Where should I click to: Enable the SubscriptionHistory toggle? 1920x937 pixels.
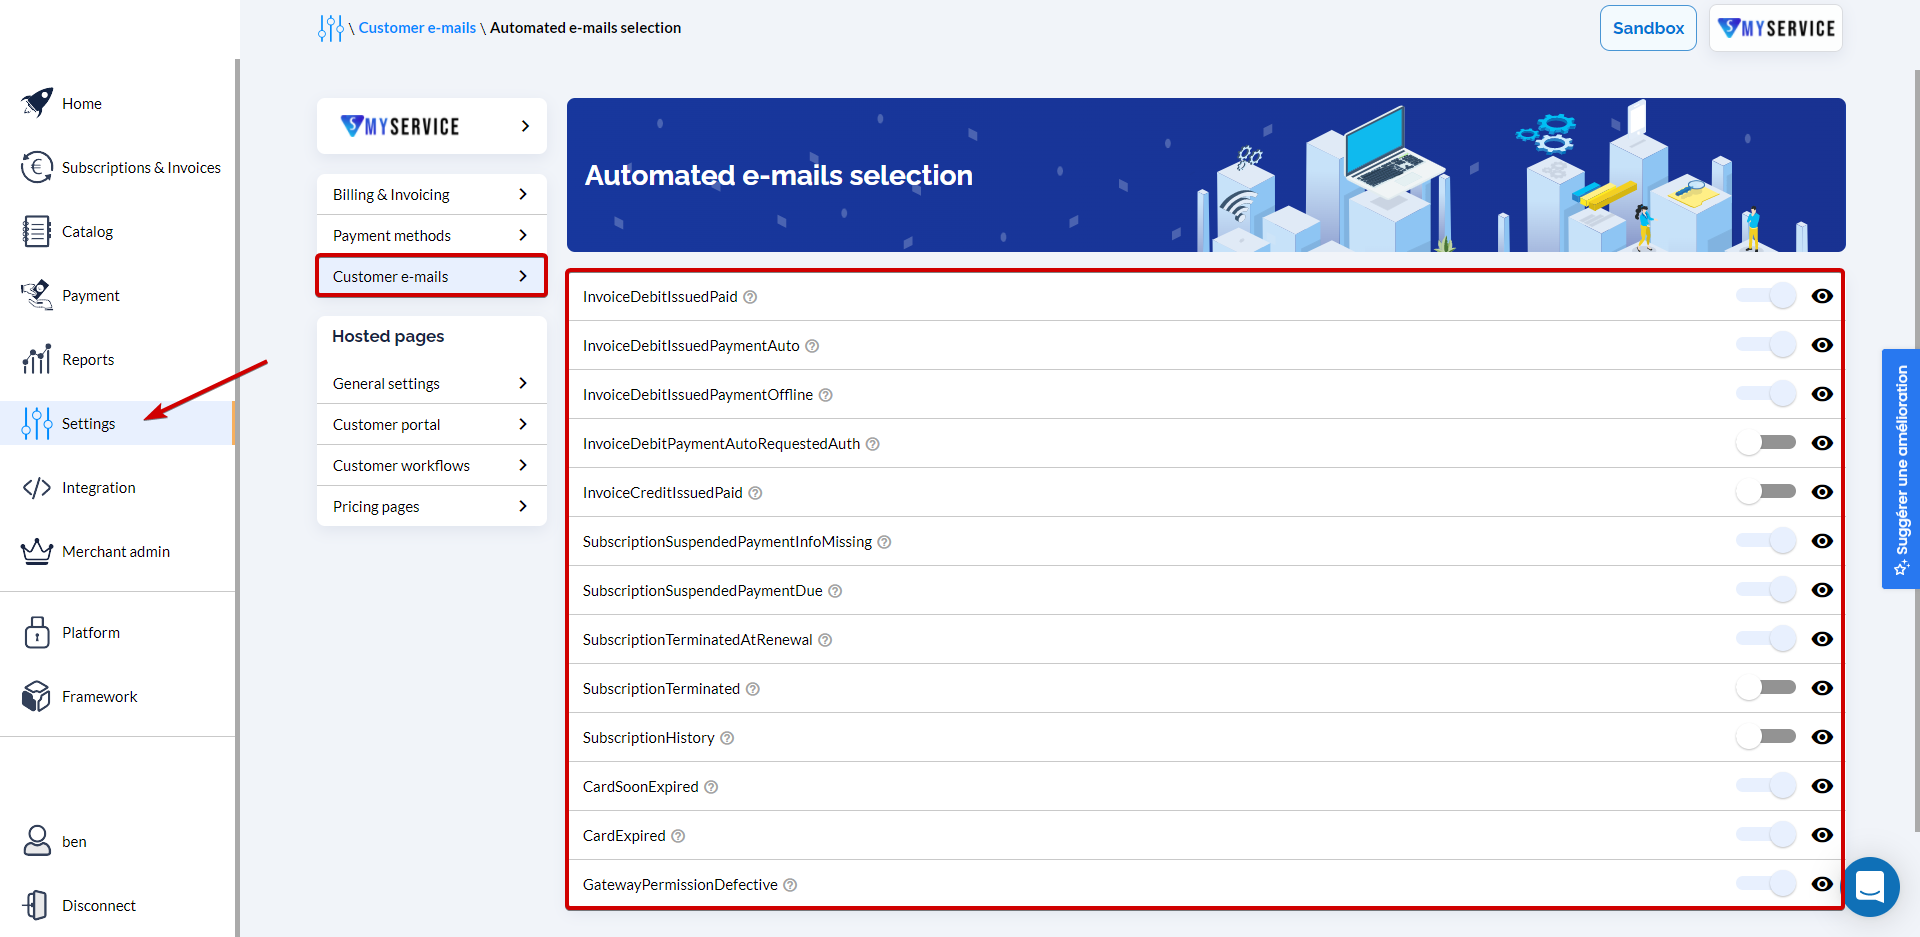pos(1766,737)
